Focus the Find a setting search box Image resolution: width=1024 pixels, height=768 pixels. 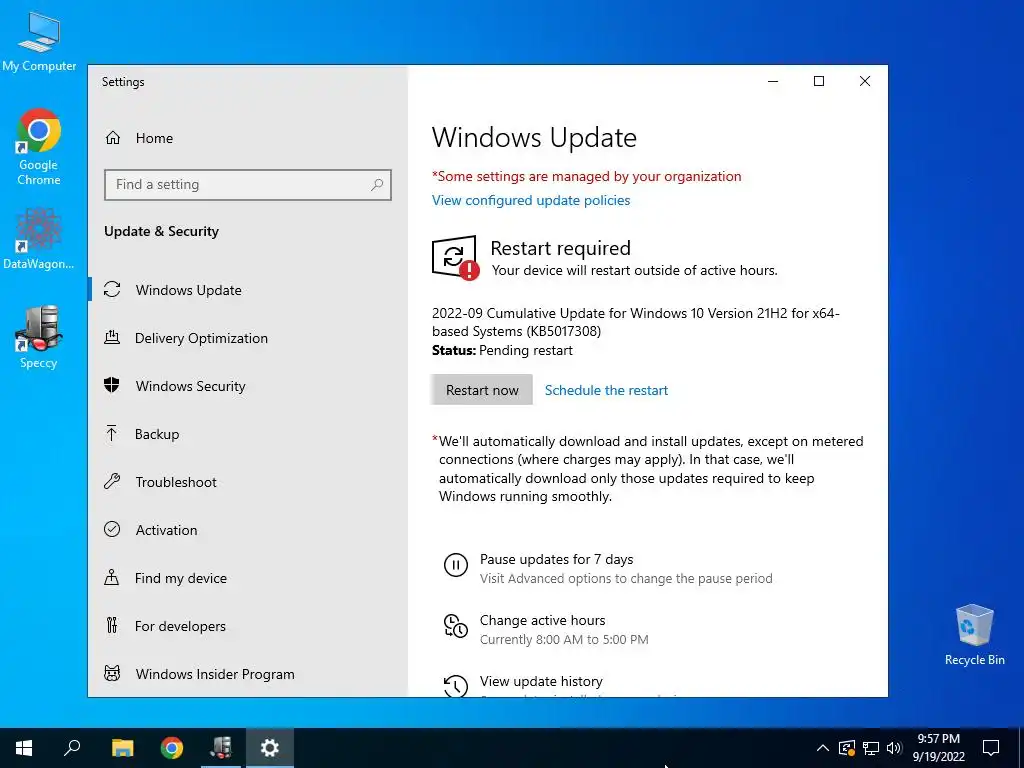tap(248, 185)
